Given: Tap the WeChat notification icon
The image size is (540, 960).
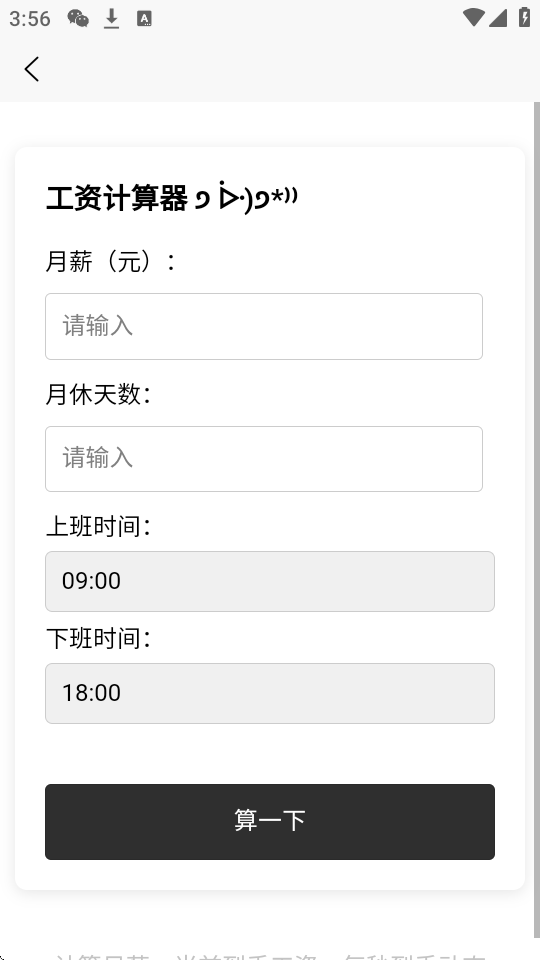Looking at the screenshot, I should click(x=78, y=18).
